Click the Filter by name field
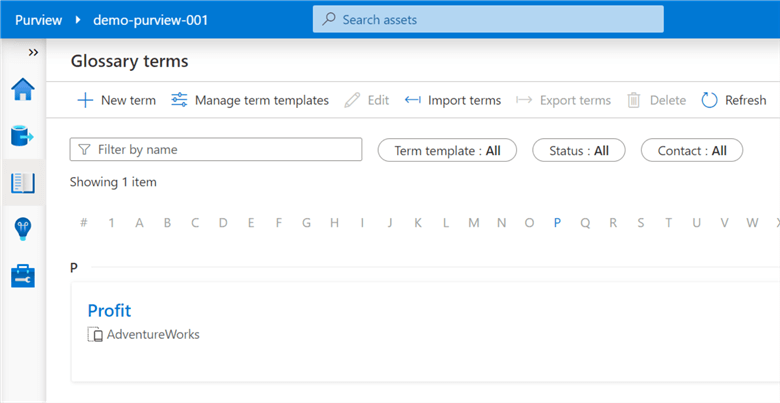Image resolution: width=780 pixels, height=403 pixels. 215,149
